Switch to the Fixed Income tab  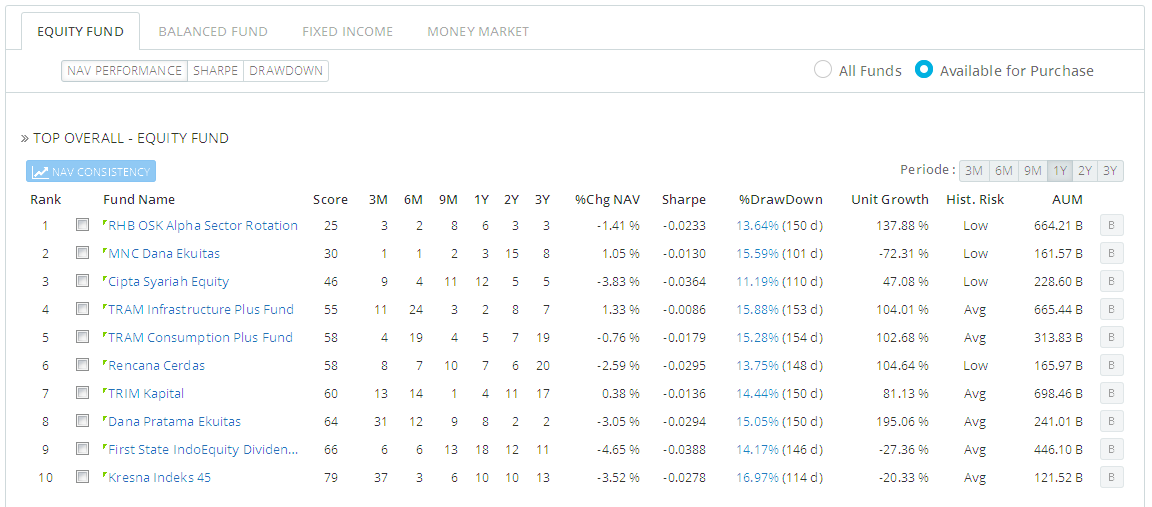coord(347,31)
